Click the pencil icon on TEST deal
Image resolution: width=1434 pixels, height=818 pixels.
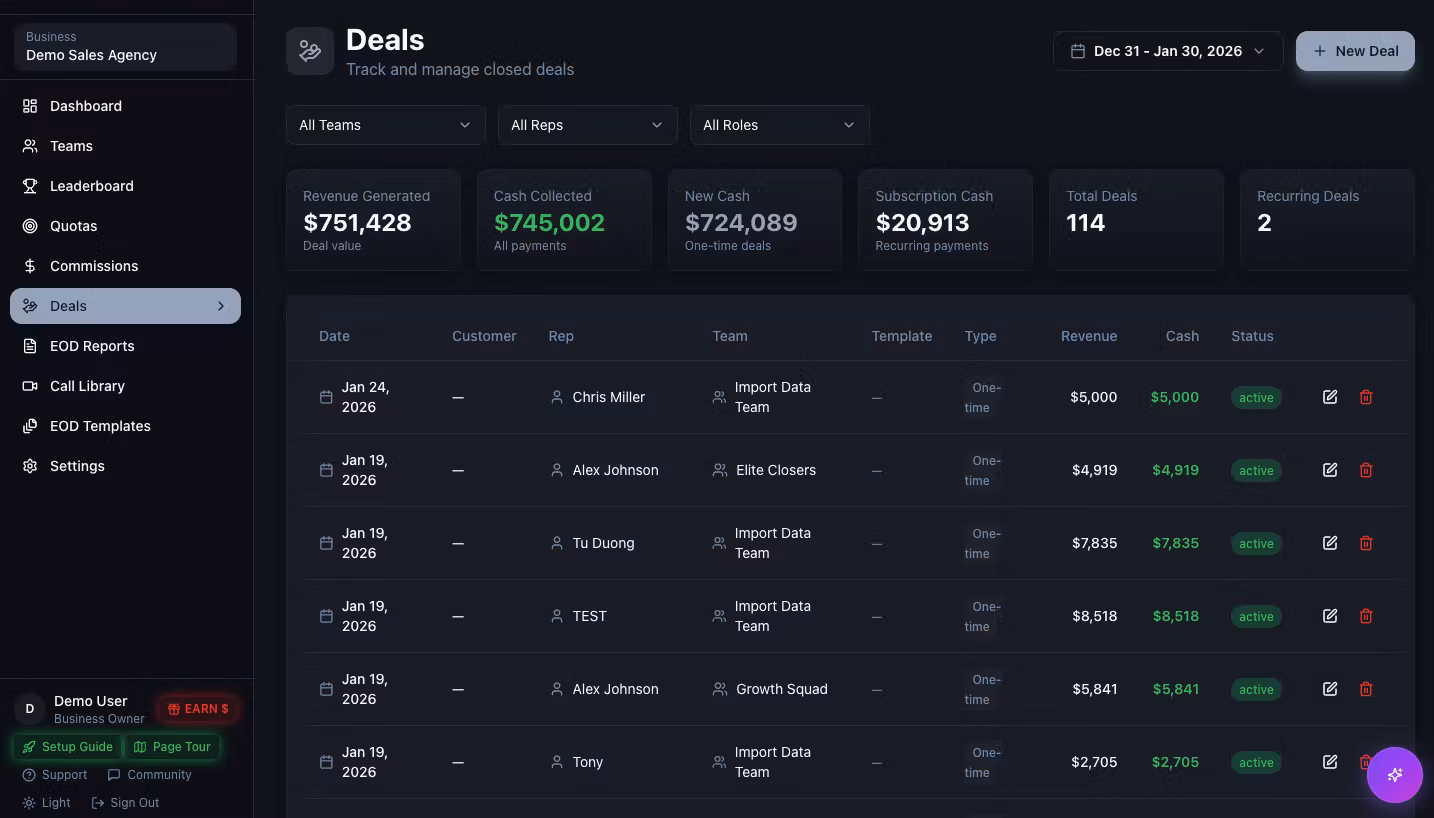click(1330, 616)
